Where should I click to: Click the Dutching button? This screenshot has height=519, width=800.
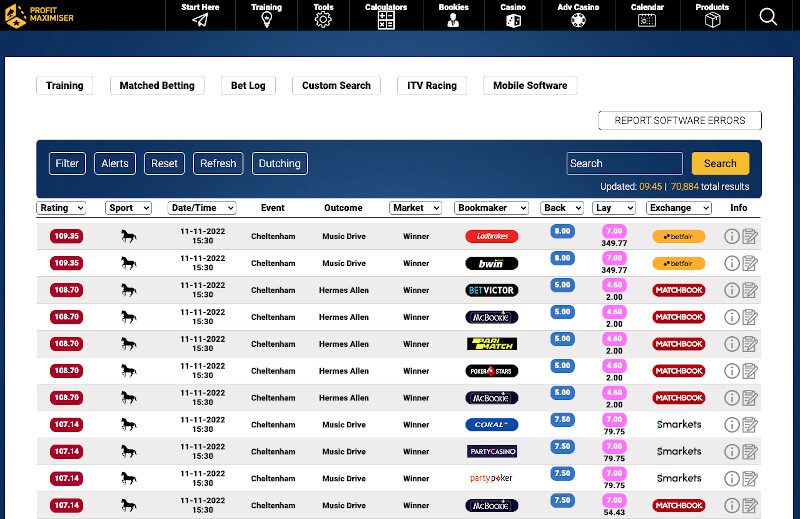(x=280, y=163)
